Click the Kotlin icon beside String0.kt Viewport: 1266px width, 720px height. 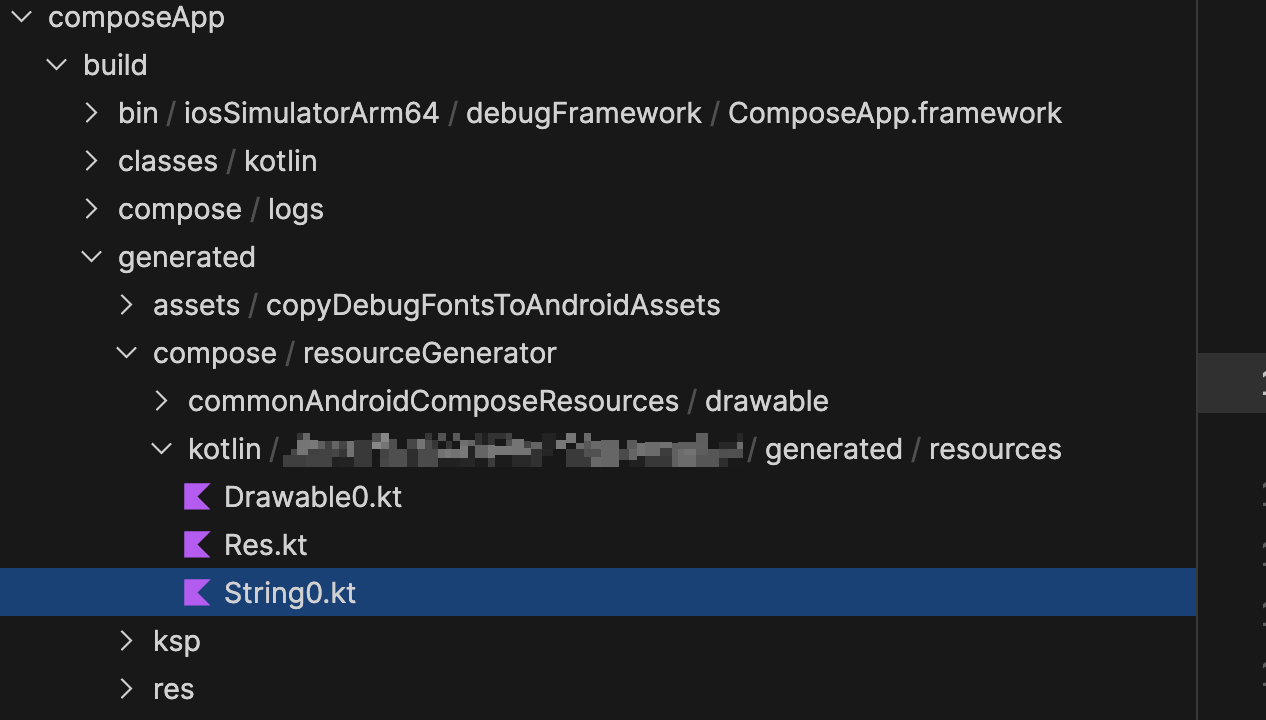(x=197, y=593)
